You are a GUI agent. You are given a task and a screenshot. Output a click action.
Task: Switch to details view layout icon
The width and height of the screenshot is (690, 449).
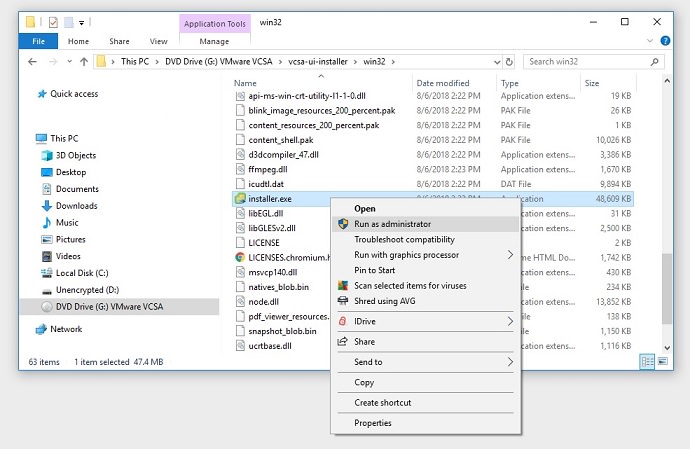click(647, 362)
